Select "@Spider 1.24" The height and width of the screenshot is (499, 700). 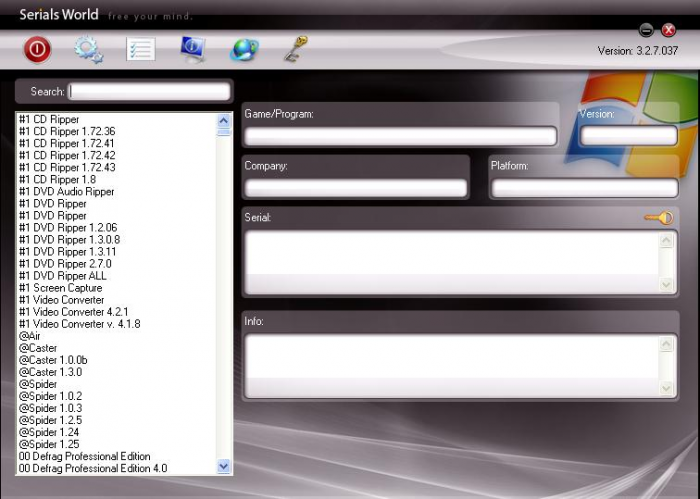pyautogui.click(x=49, y=432)
